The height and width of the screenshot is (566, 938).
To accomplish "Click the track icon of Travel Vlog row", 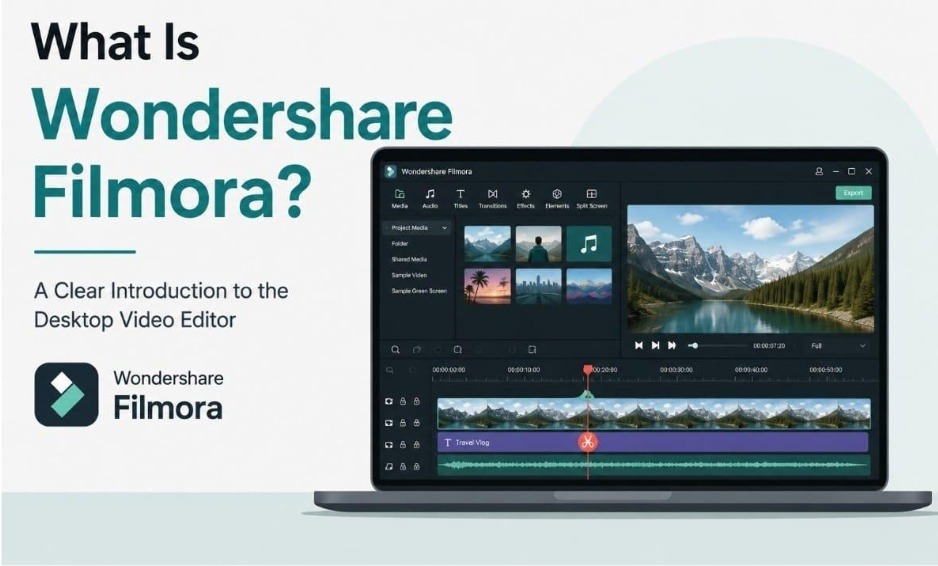I will pyautogui.click(x=389, y=445).
